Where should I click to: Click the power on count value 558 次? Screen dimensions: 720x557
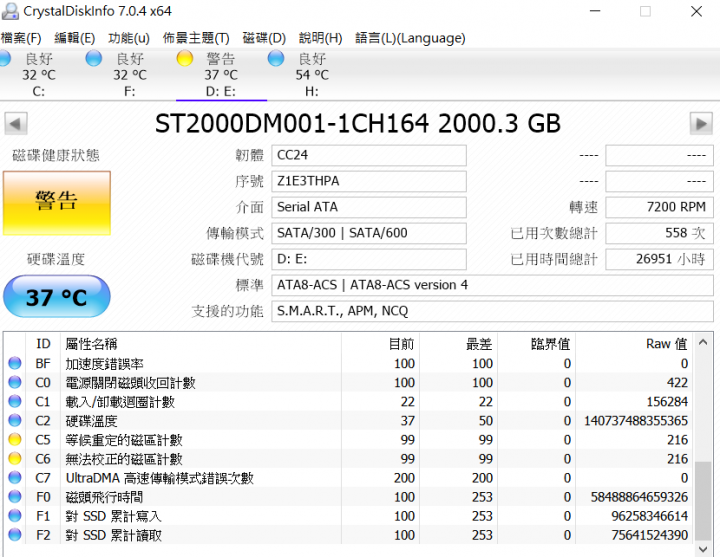click(659, 233)
